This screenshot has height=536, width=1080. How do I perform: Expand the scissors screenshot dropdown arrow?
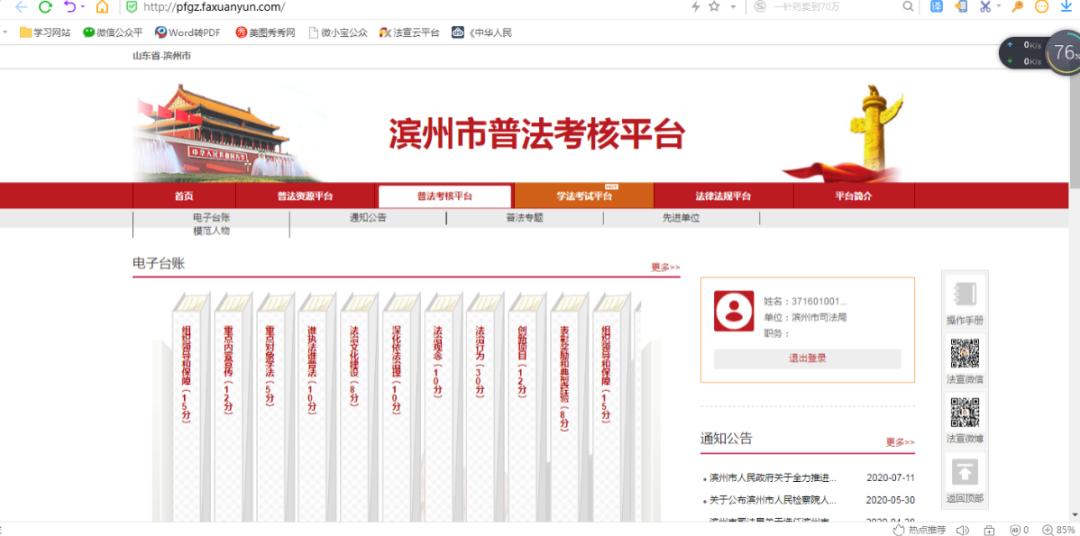(x=998, y=7)
